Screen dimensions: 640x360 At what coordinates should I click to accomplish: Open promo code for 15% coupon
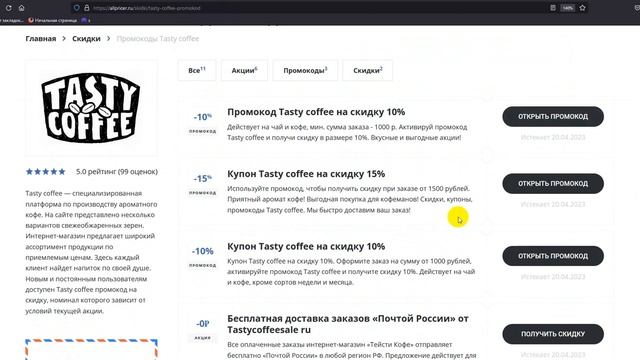pos(553,184)
